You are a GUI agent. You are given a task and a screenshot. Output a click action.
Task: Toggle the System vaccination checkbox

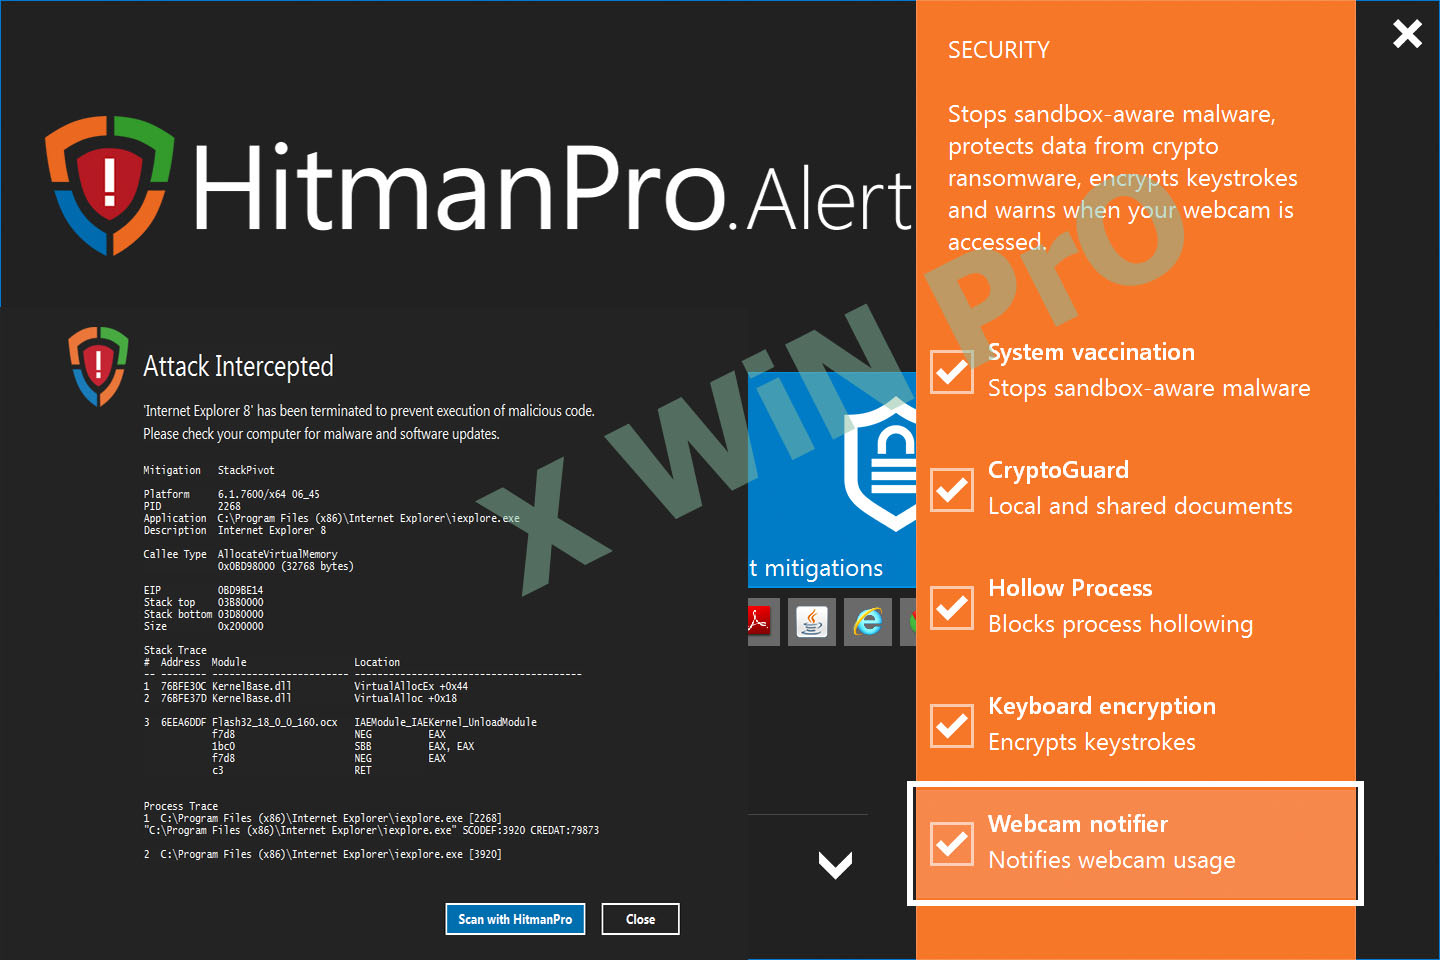pos(951,372)
